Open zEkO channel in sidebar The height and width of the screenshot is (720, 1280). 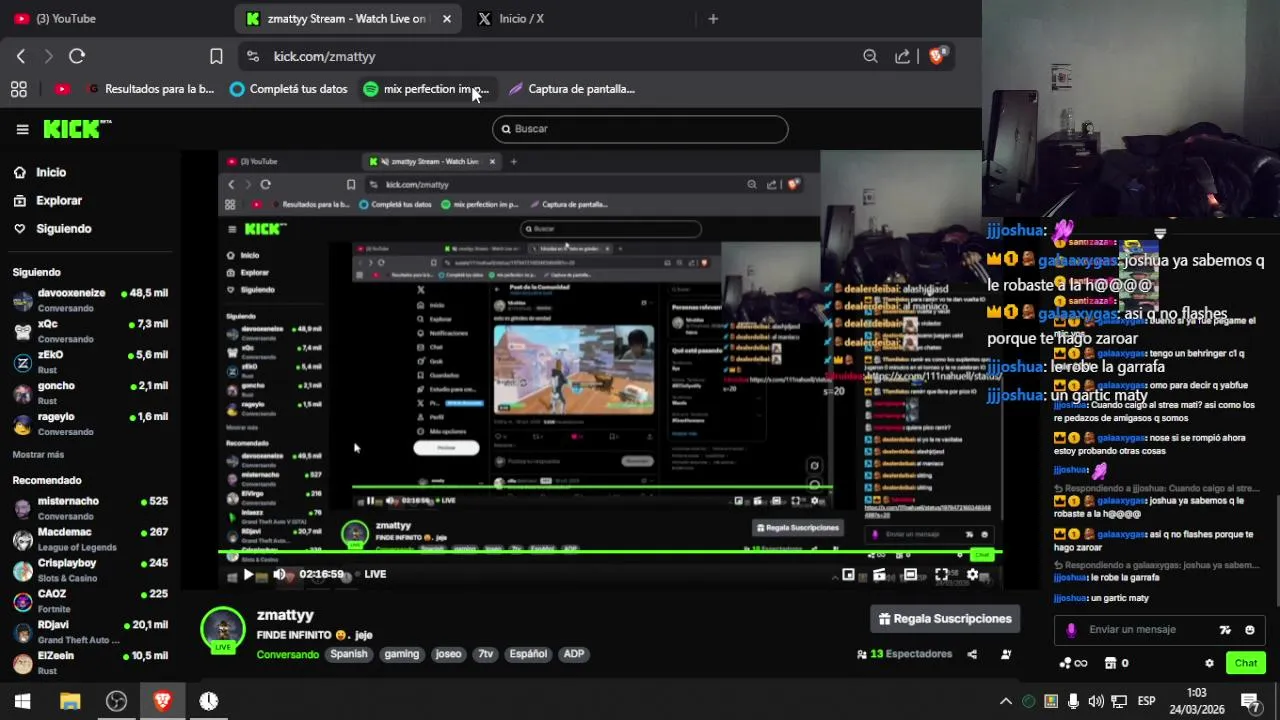pos(90,362)
